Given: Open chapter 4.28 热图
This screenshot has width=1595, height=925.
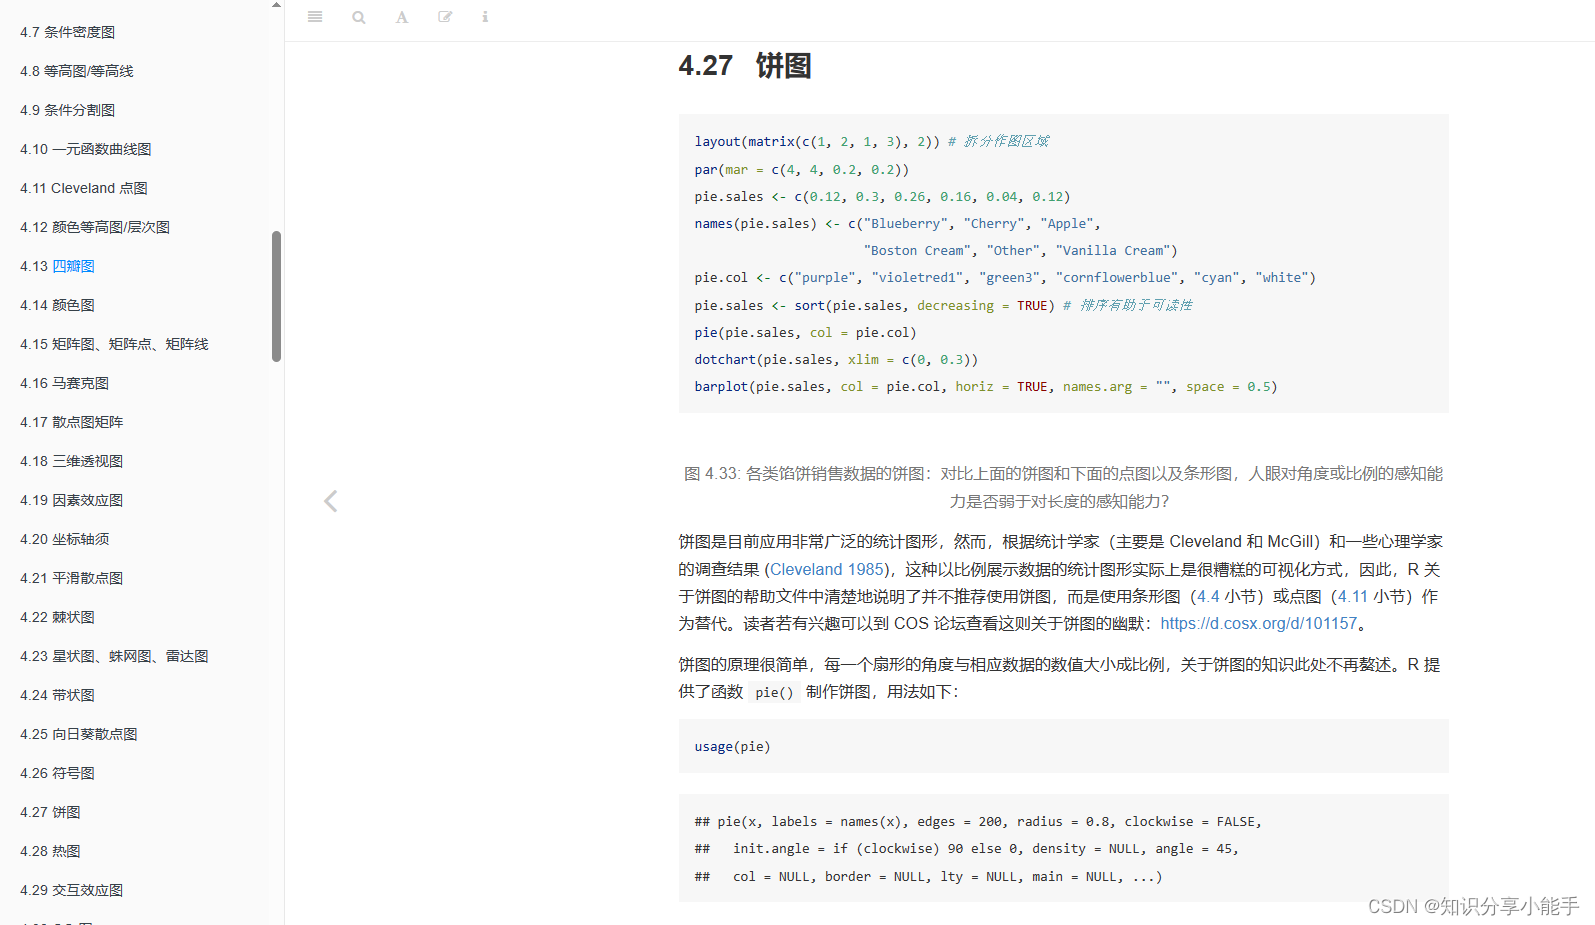Looking at the screenshot, I should [50, 851].
